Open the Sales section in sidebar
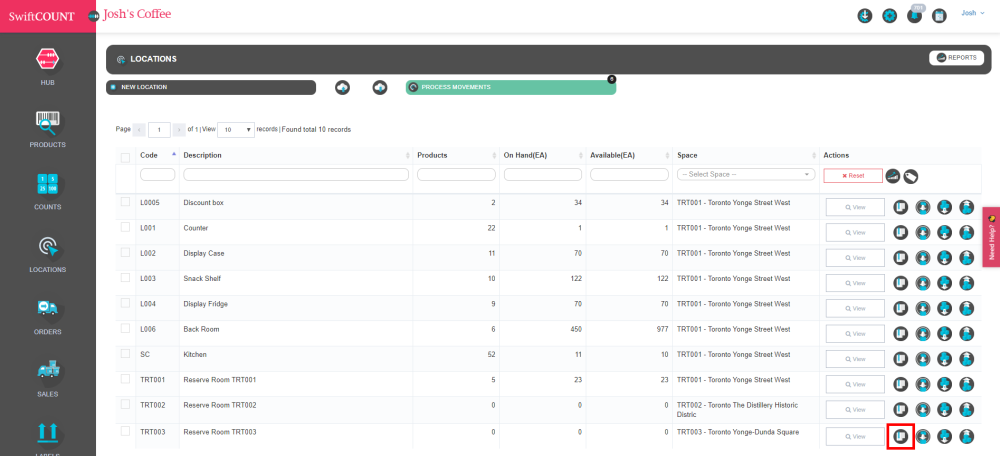 [47, 379]
